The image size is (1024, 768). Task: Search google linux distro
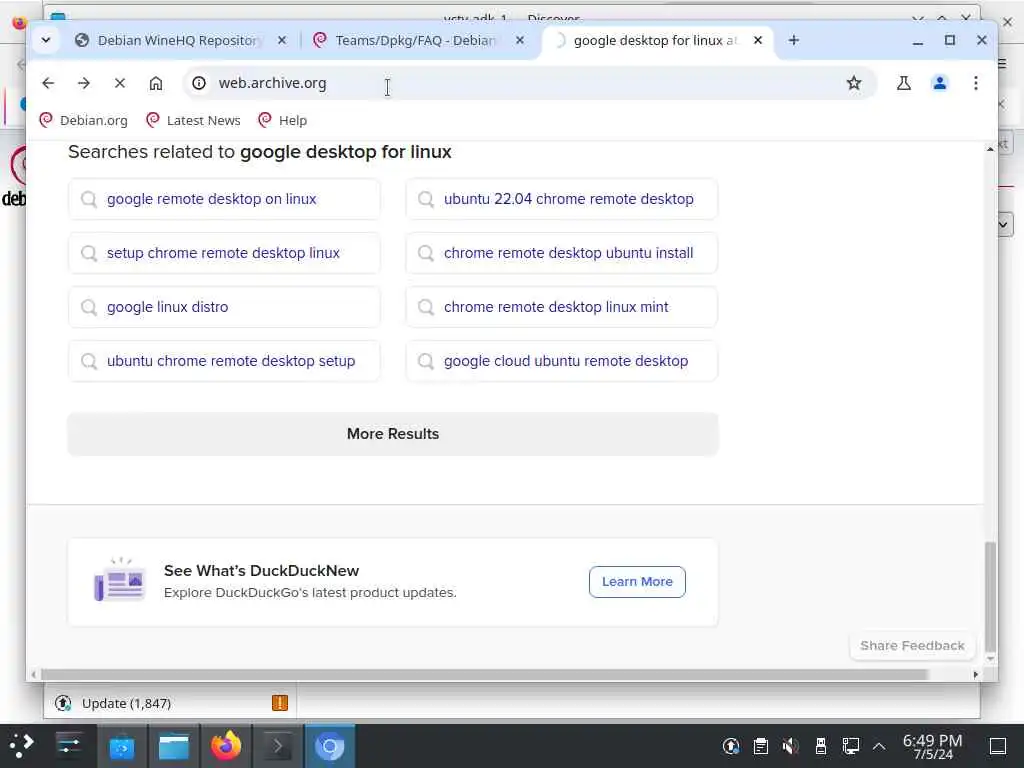click(224, 307)
